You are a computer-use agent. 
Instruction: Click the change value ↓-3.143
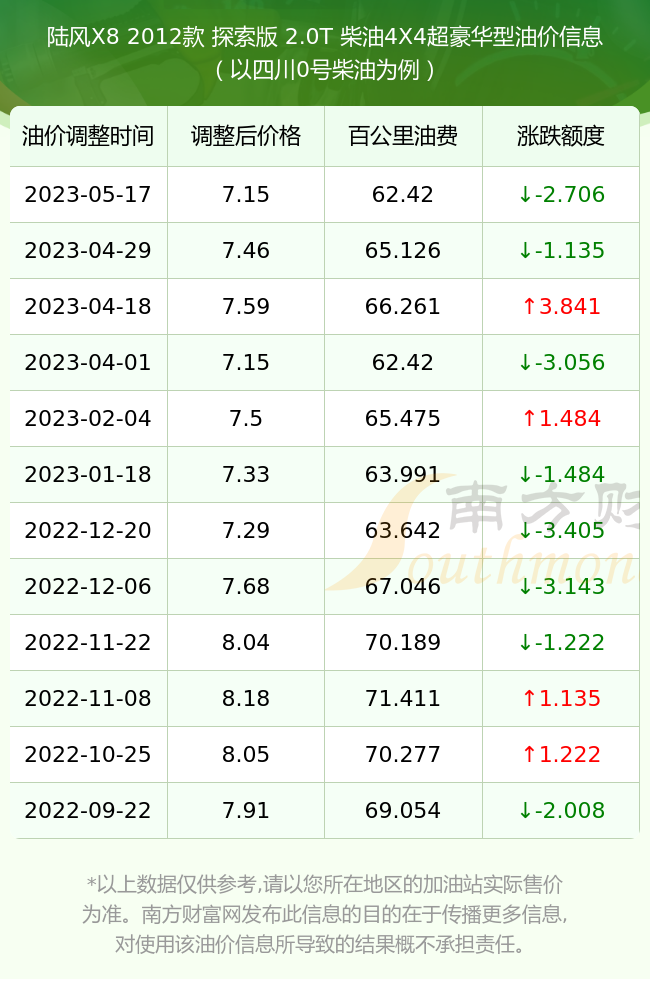pyautogui.click(x=561, y=587)
